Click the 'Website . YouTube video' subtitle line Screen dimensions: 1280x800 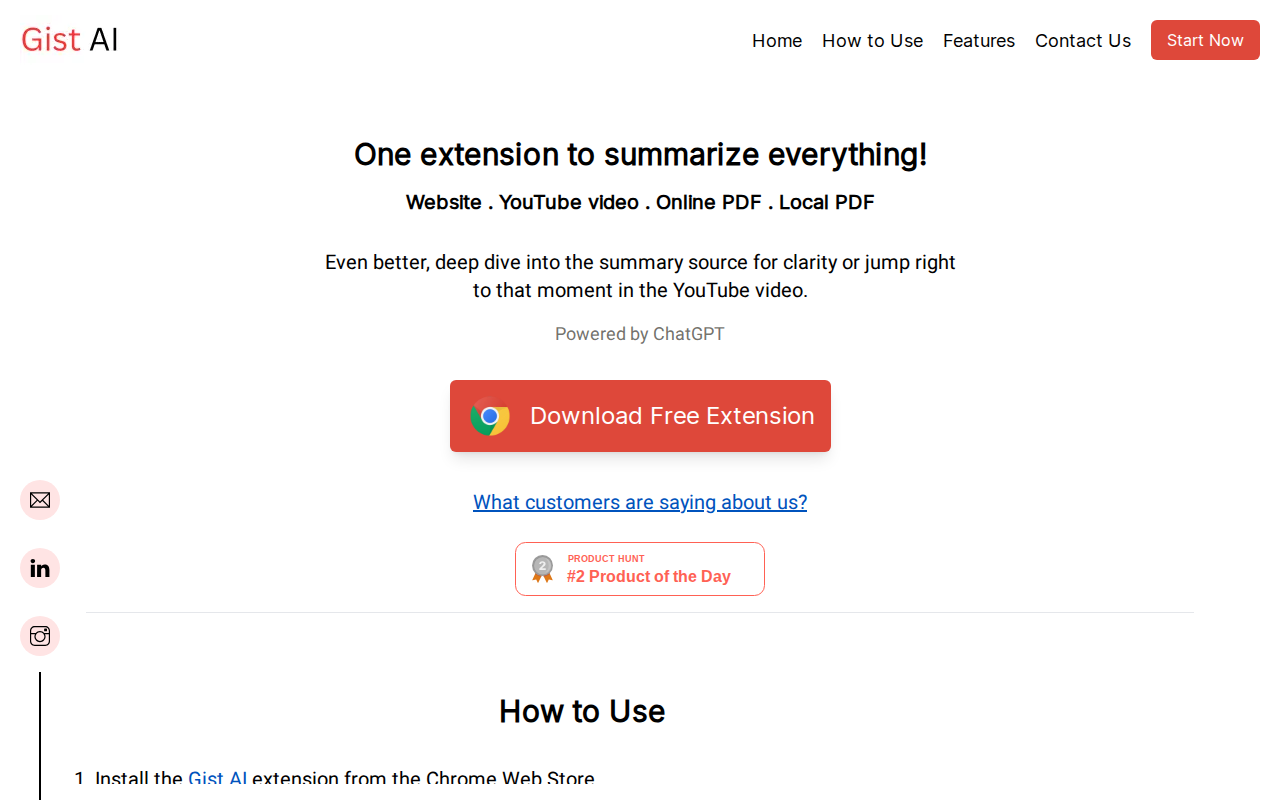tap(640, 203)
